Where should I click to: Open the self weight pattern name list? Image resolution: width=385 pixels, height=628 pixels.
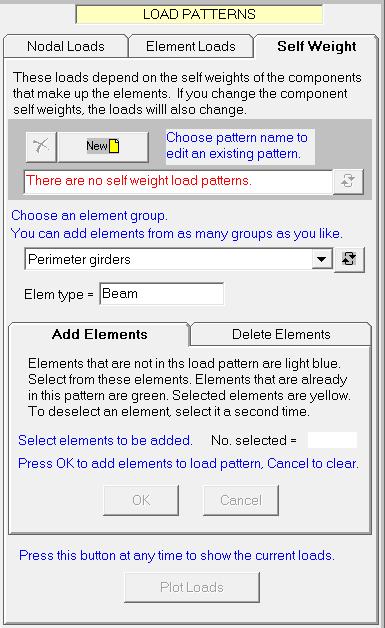tap(178, 181)
